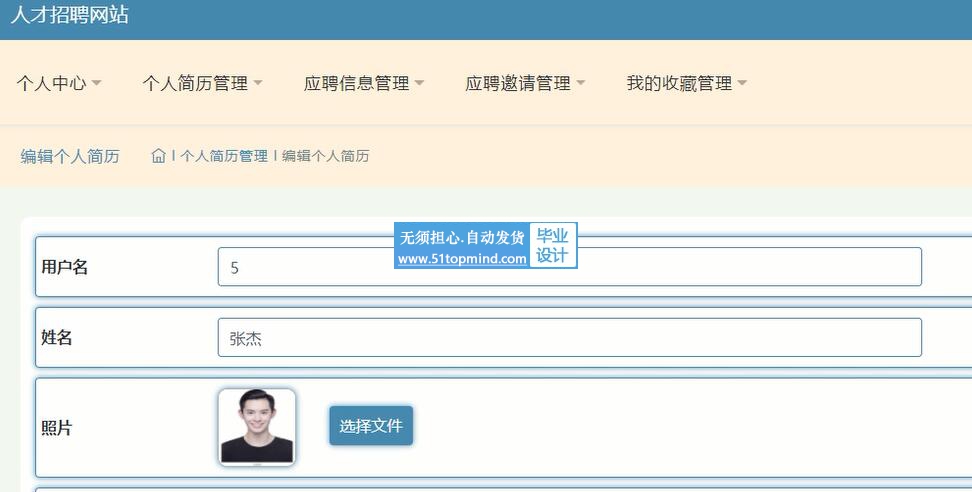Image resolution: width=972 pixels, height=492 pixels.
Task: Expand the dropdown arrow beside 个人中心
Action: 96,82
